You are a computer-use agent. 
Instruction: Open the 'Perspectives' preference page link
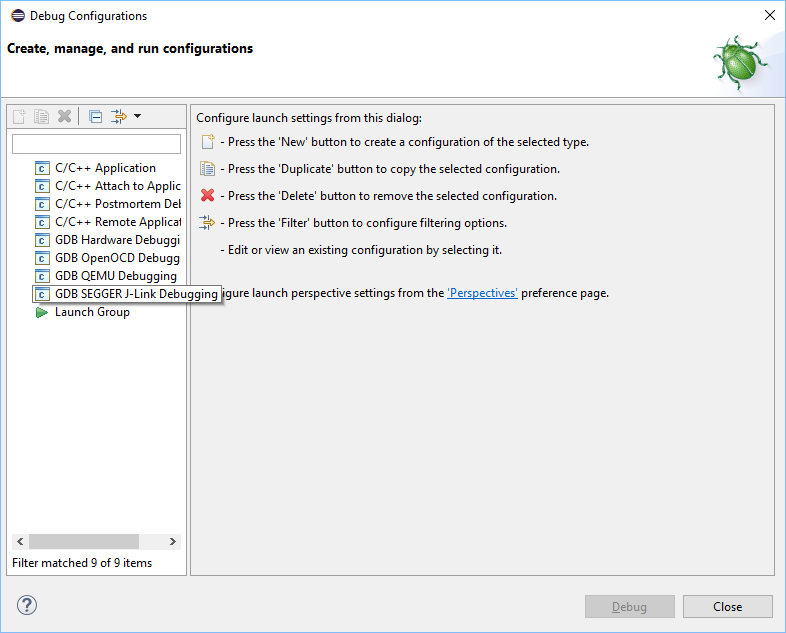click(482, 293)
